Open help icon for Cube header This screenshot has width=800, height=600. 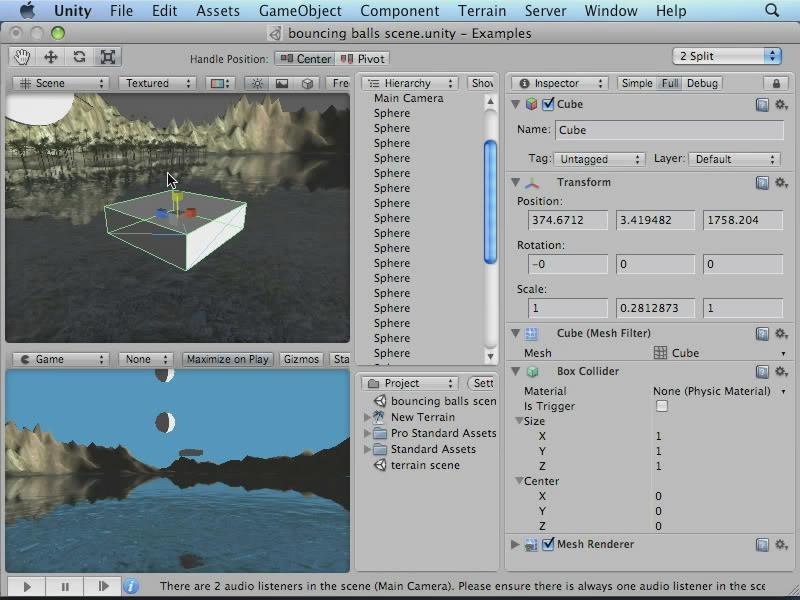(762, 105)
